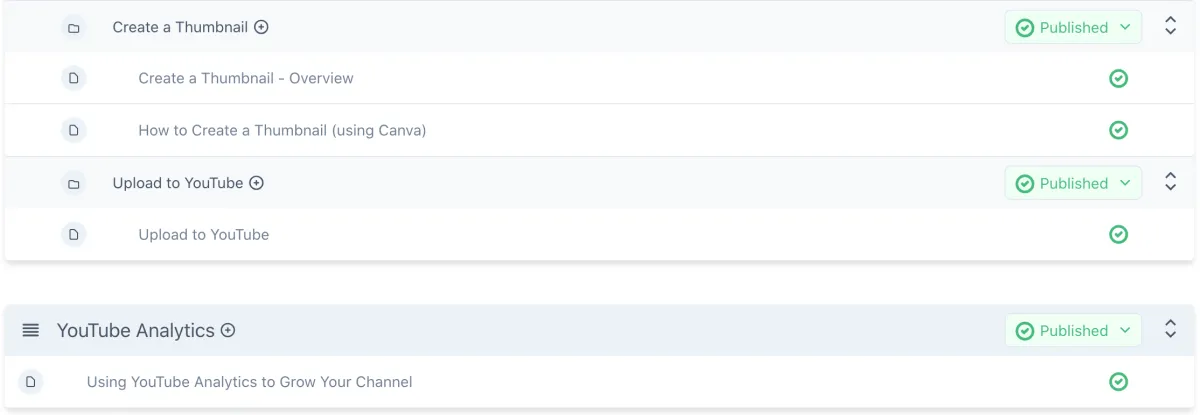Toggle published checkmark on Upload to YouTube lesson
1200x415 pixels.
point(1119,234)
